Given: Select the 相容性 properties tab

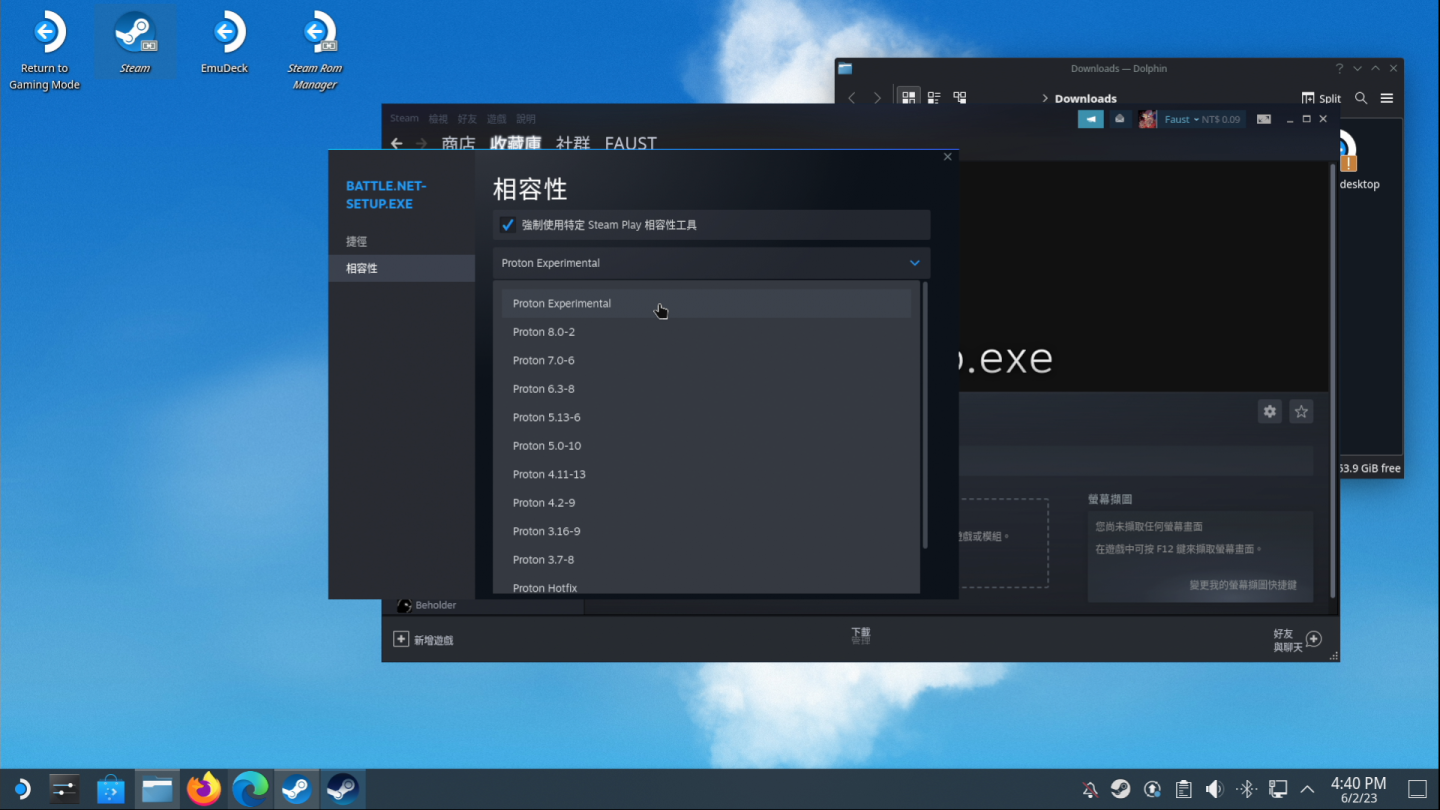Looking at the screenshot, I should (401, 268).
